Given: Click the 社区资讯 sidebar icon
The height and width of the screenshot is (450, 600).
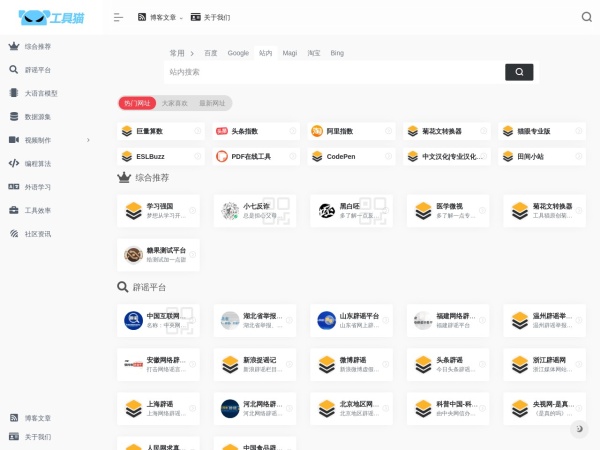Looking at the screenshot, I should (14, 233).
